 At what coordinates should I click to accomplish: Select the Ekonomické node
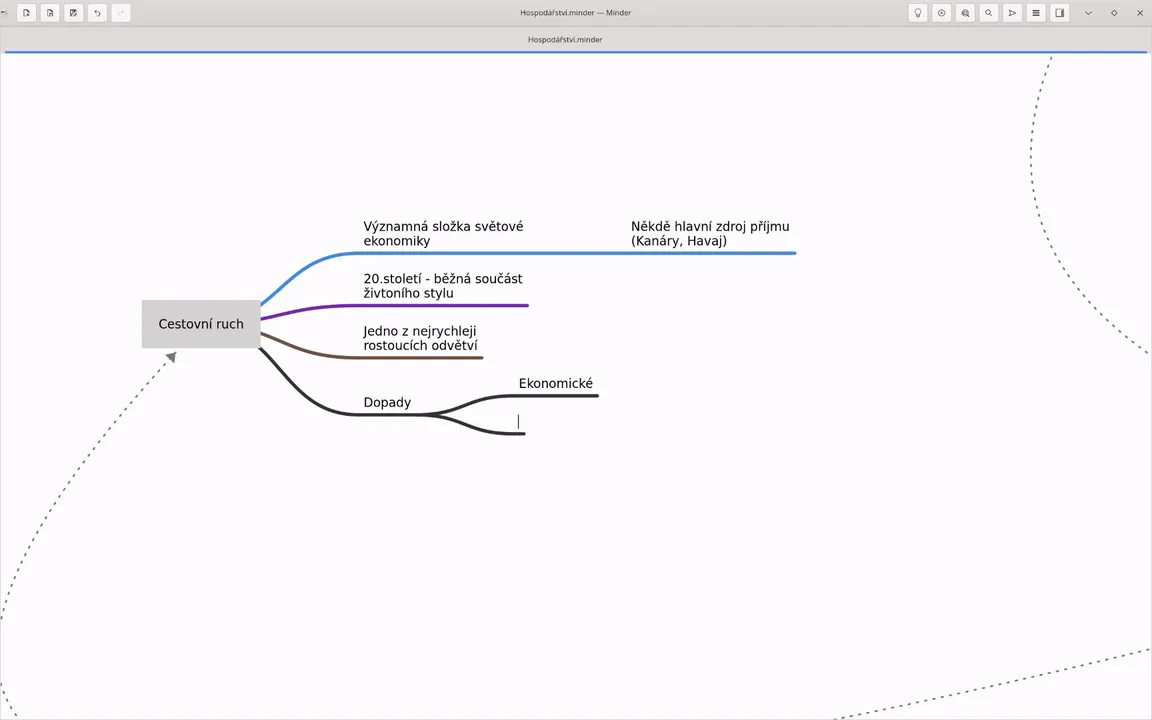click(555, 384)
